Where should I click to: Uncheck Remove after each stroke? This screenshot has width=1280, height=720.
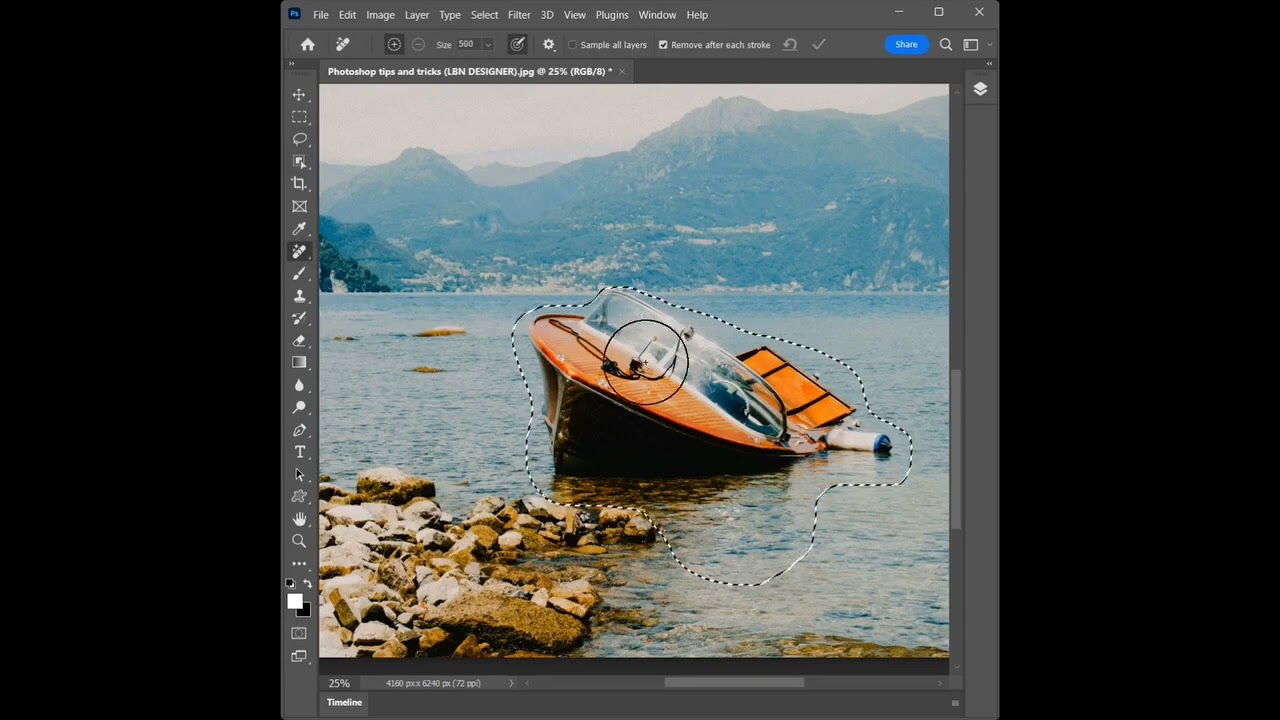(x=663, y=45)
